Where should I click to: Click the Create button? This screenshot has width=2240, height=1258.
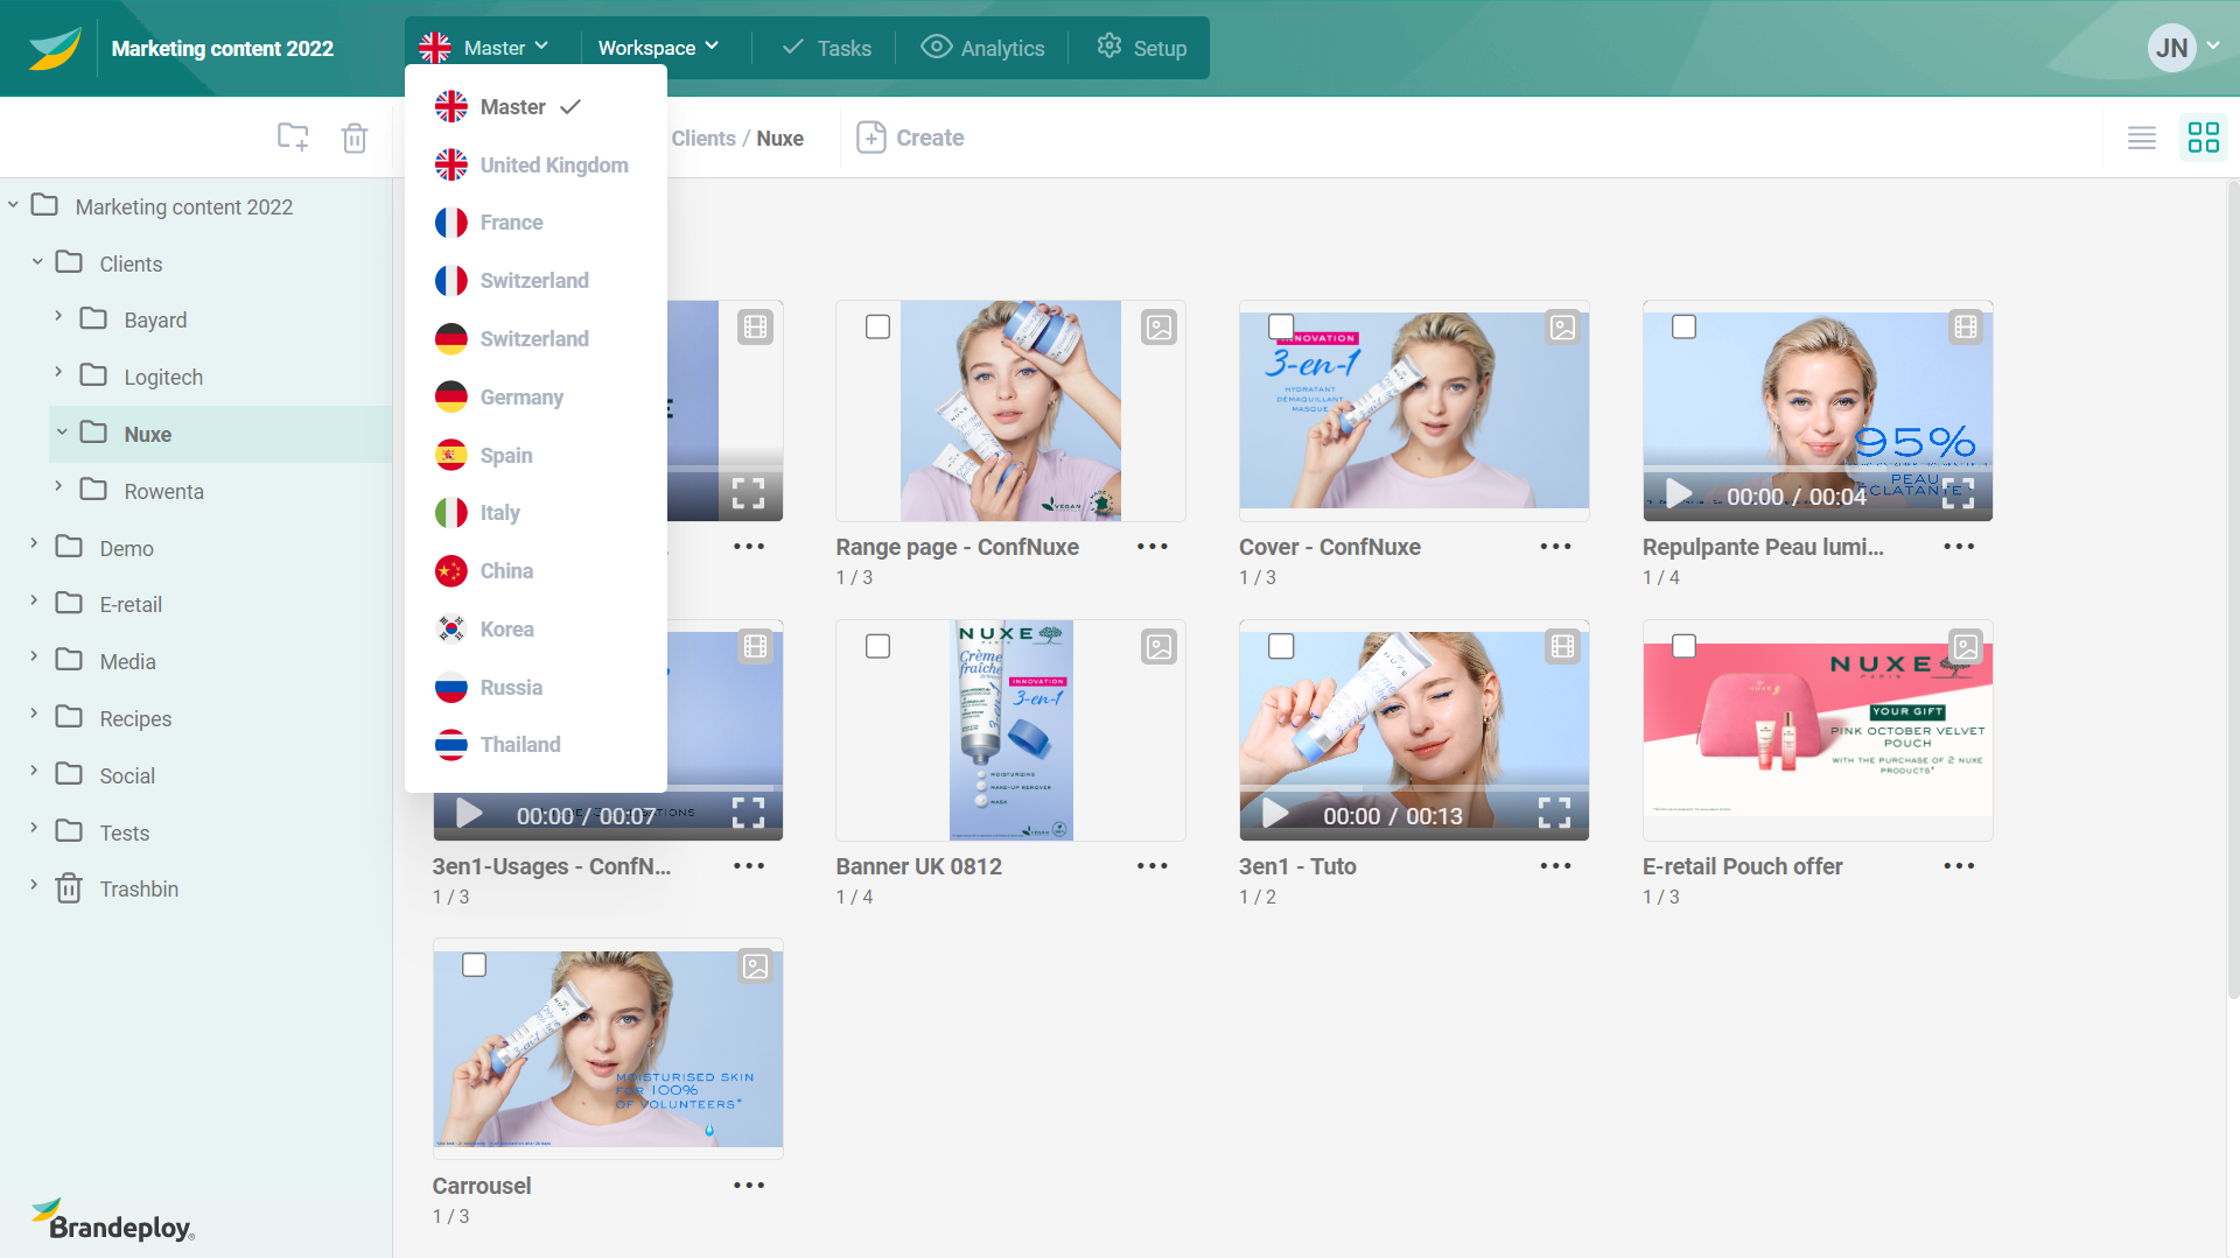pos(910,137)
